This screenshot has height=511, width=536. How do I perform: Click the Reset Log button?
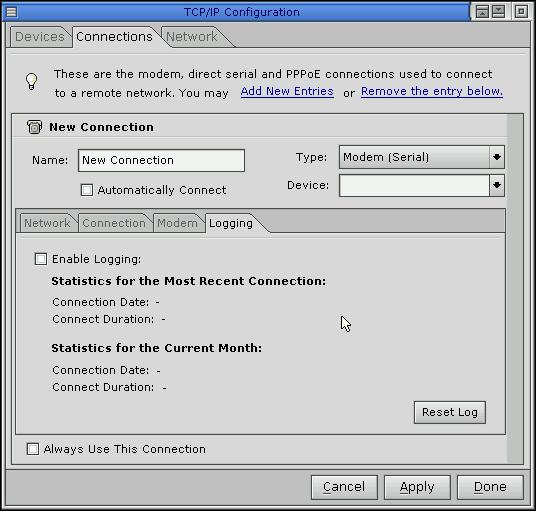click(x=450, y=412)
